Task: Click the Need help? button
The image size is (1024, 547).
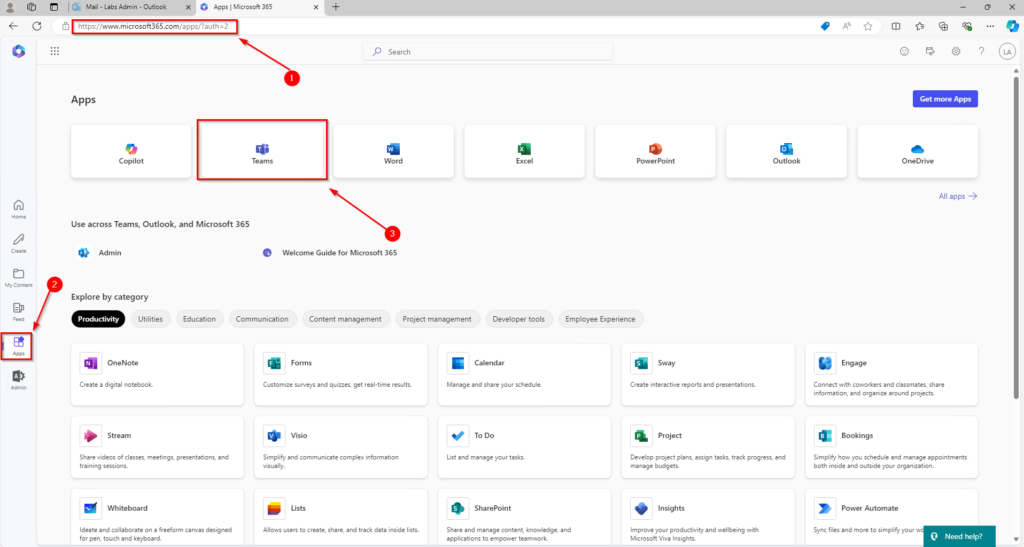Action: pyautogui.click(x=959, y=537)
